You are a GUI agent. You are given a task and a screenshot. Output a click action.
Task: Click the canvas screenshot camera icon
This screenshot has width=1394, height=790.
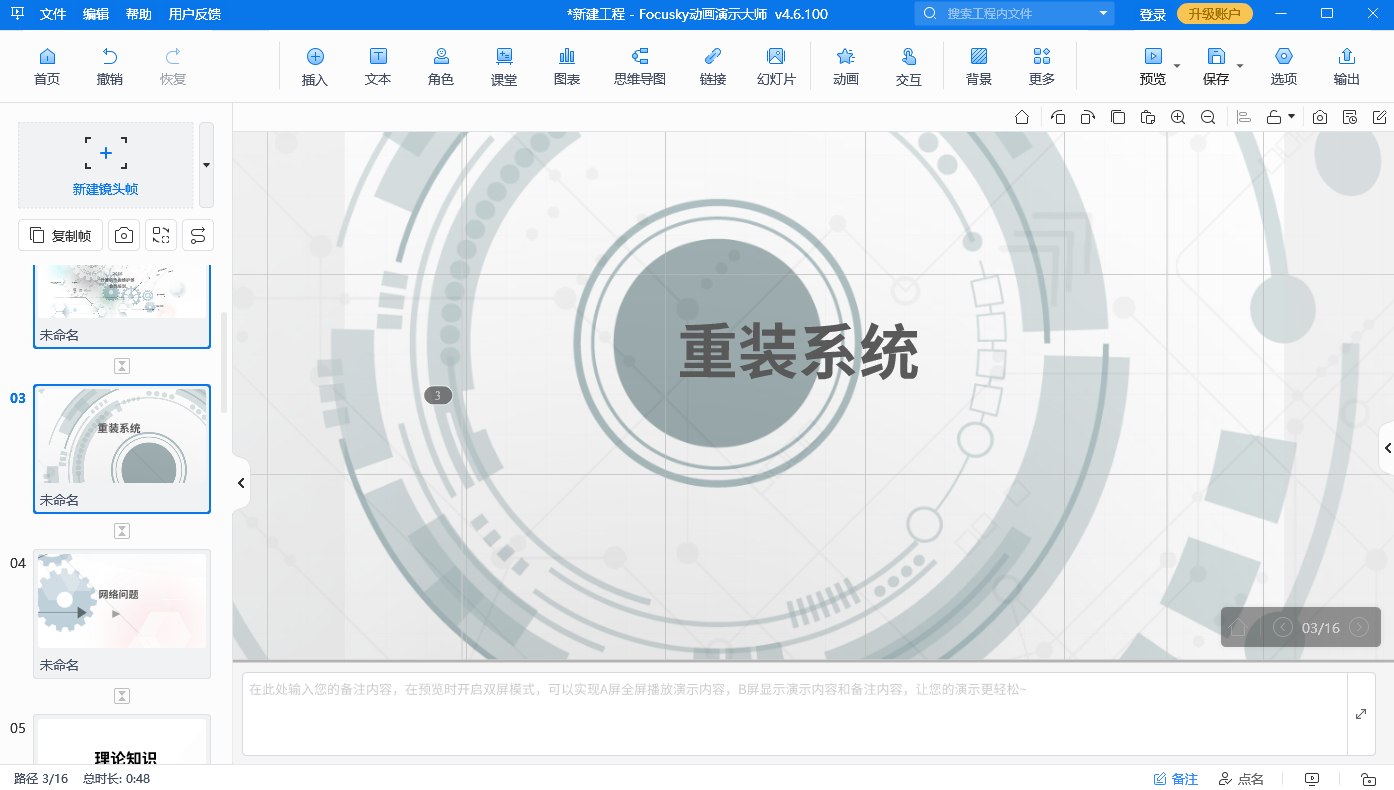1320,117
